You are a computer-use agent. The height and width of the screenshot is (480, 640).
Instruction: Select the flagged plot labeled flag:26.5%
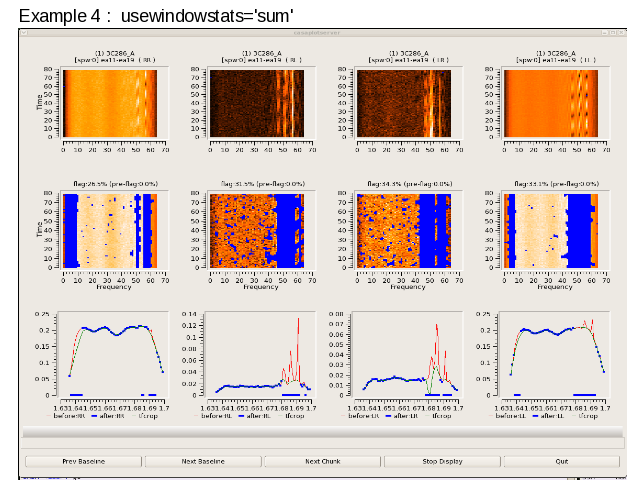coord(110,231)
